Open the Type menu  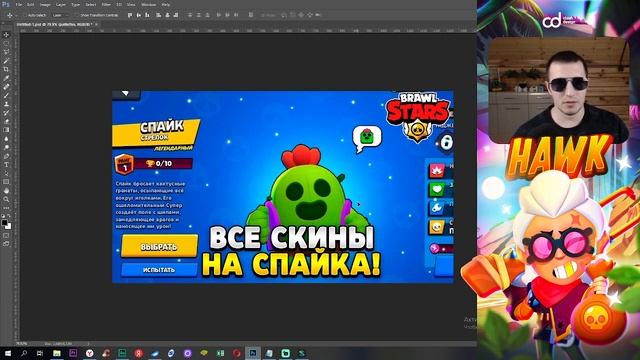click(76, 4)
